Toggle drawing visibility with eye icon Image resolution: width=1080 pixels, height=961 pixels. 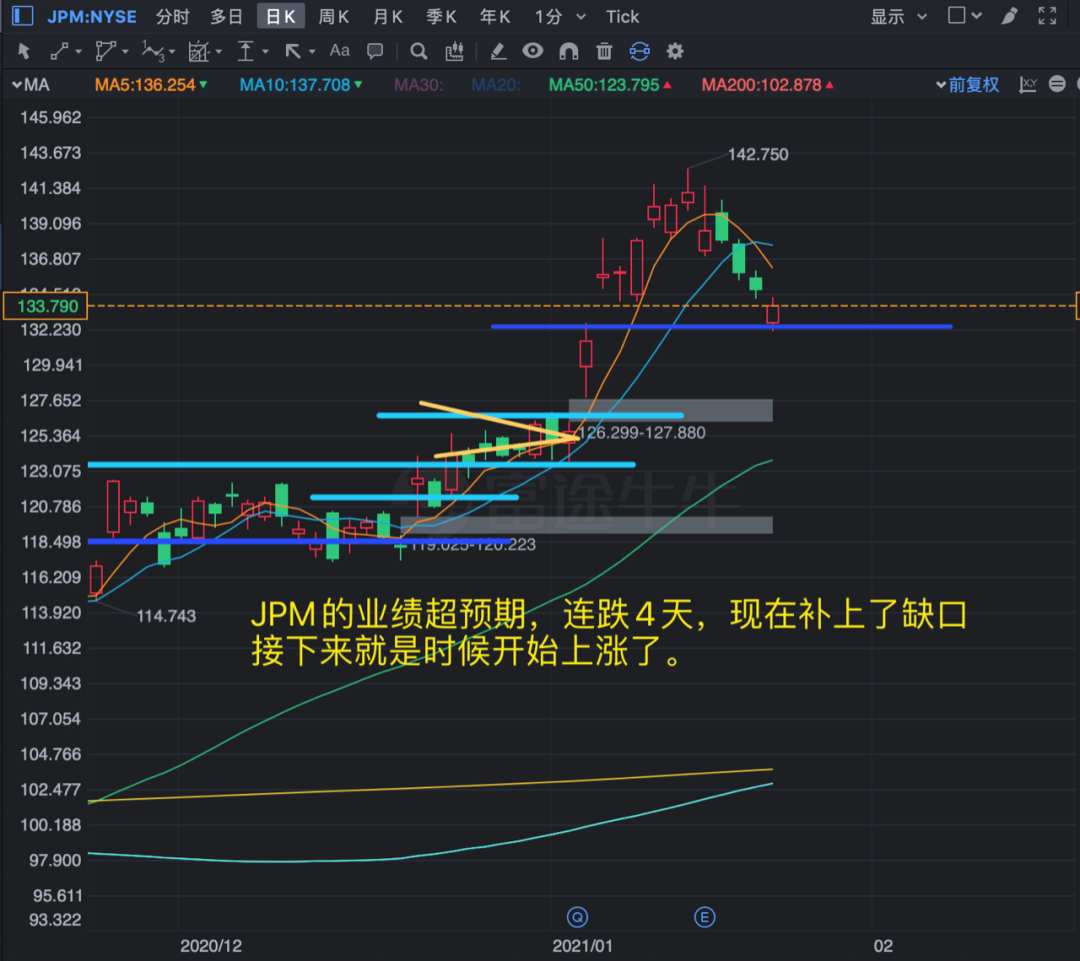tap(532, 51)
